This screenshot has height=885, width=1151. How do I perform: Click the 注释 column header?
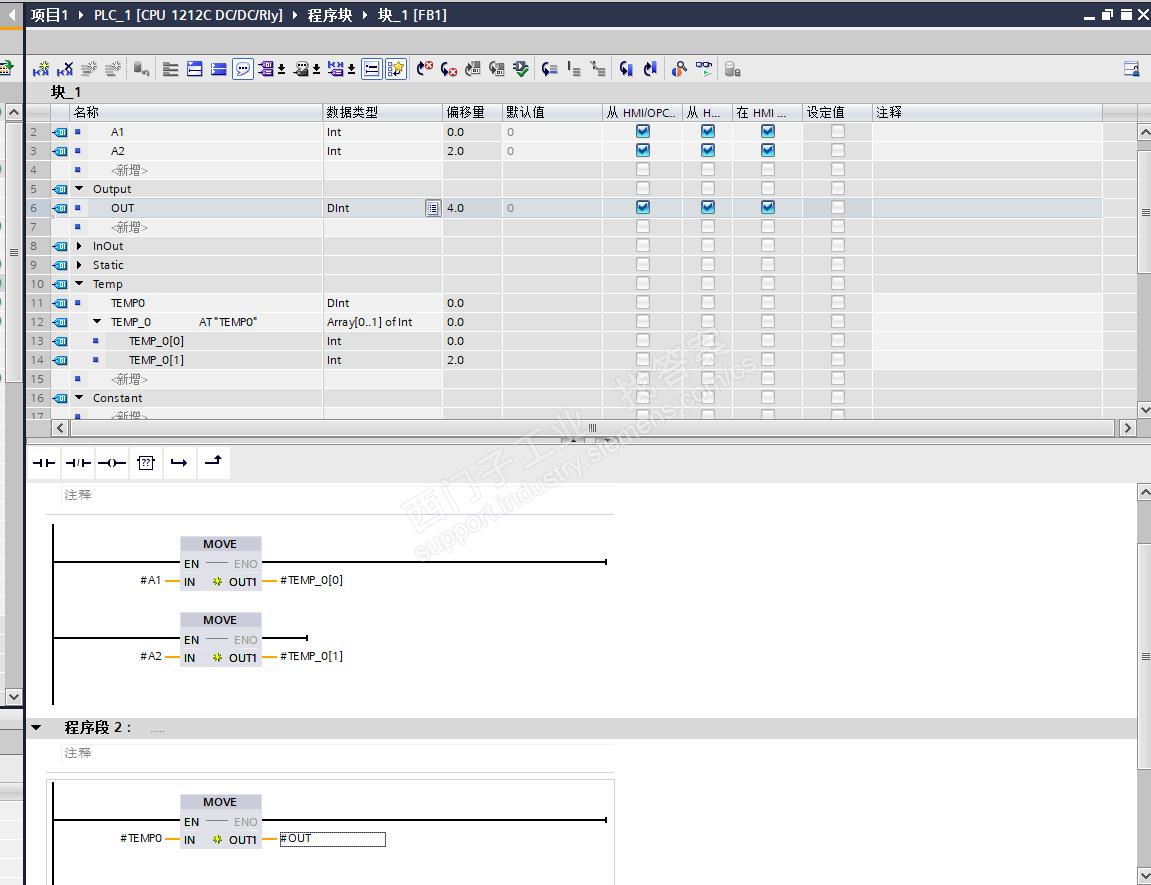pos(987,112)
